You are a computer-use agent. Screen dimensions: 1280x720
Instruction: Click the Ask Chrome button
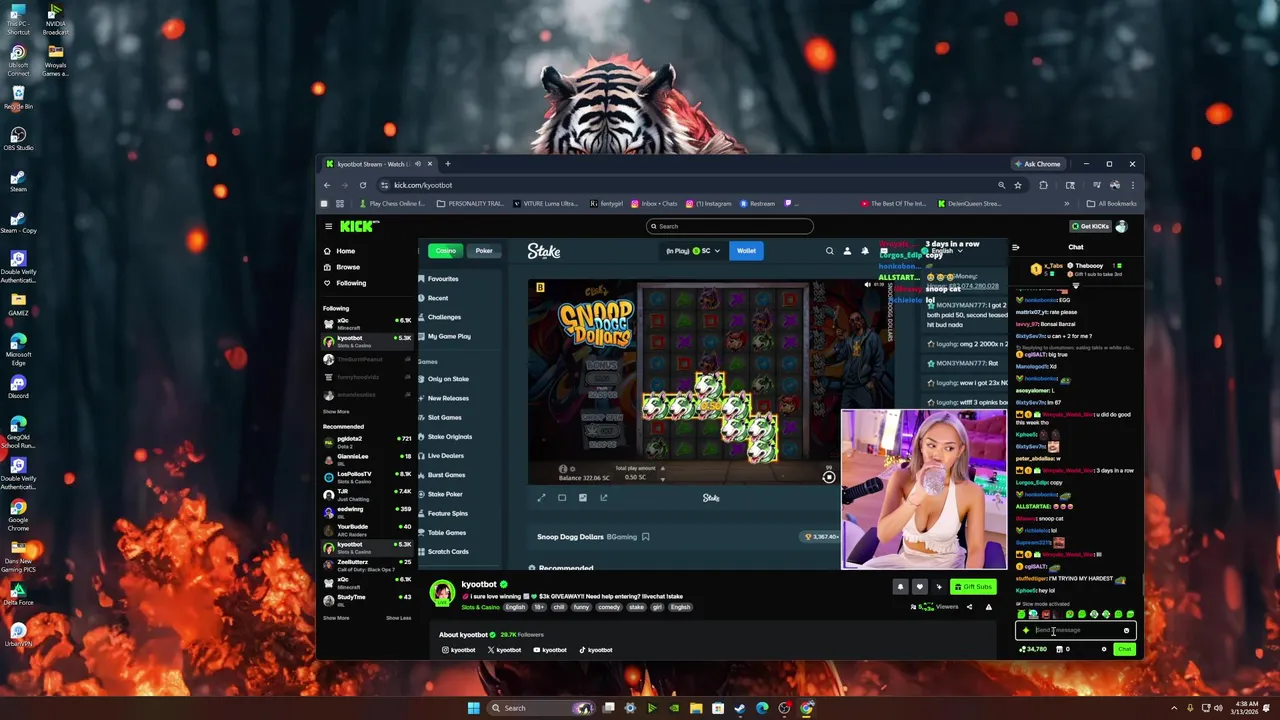pyautogui.click(x=1038, y=164)
